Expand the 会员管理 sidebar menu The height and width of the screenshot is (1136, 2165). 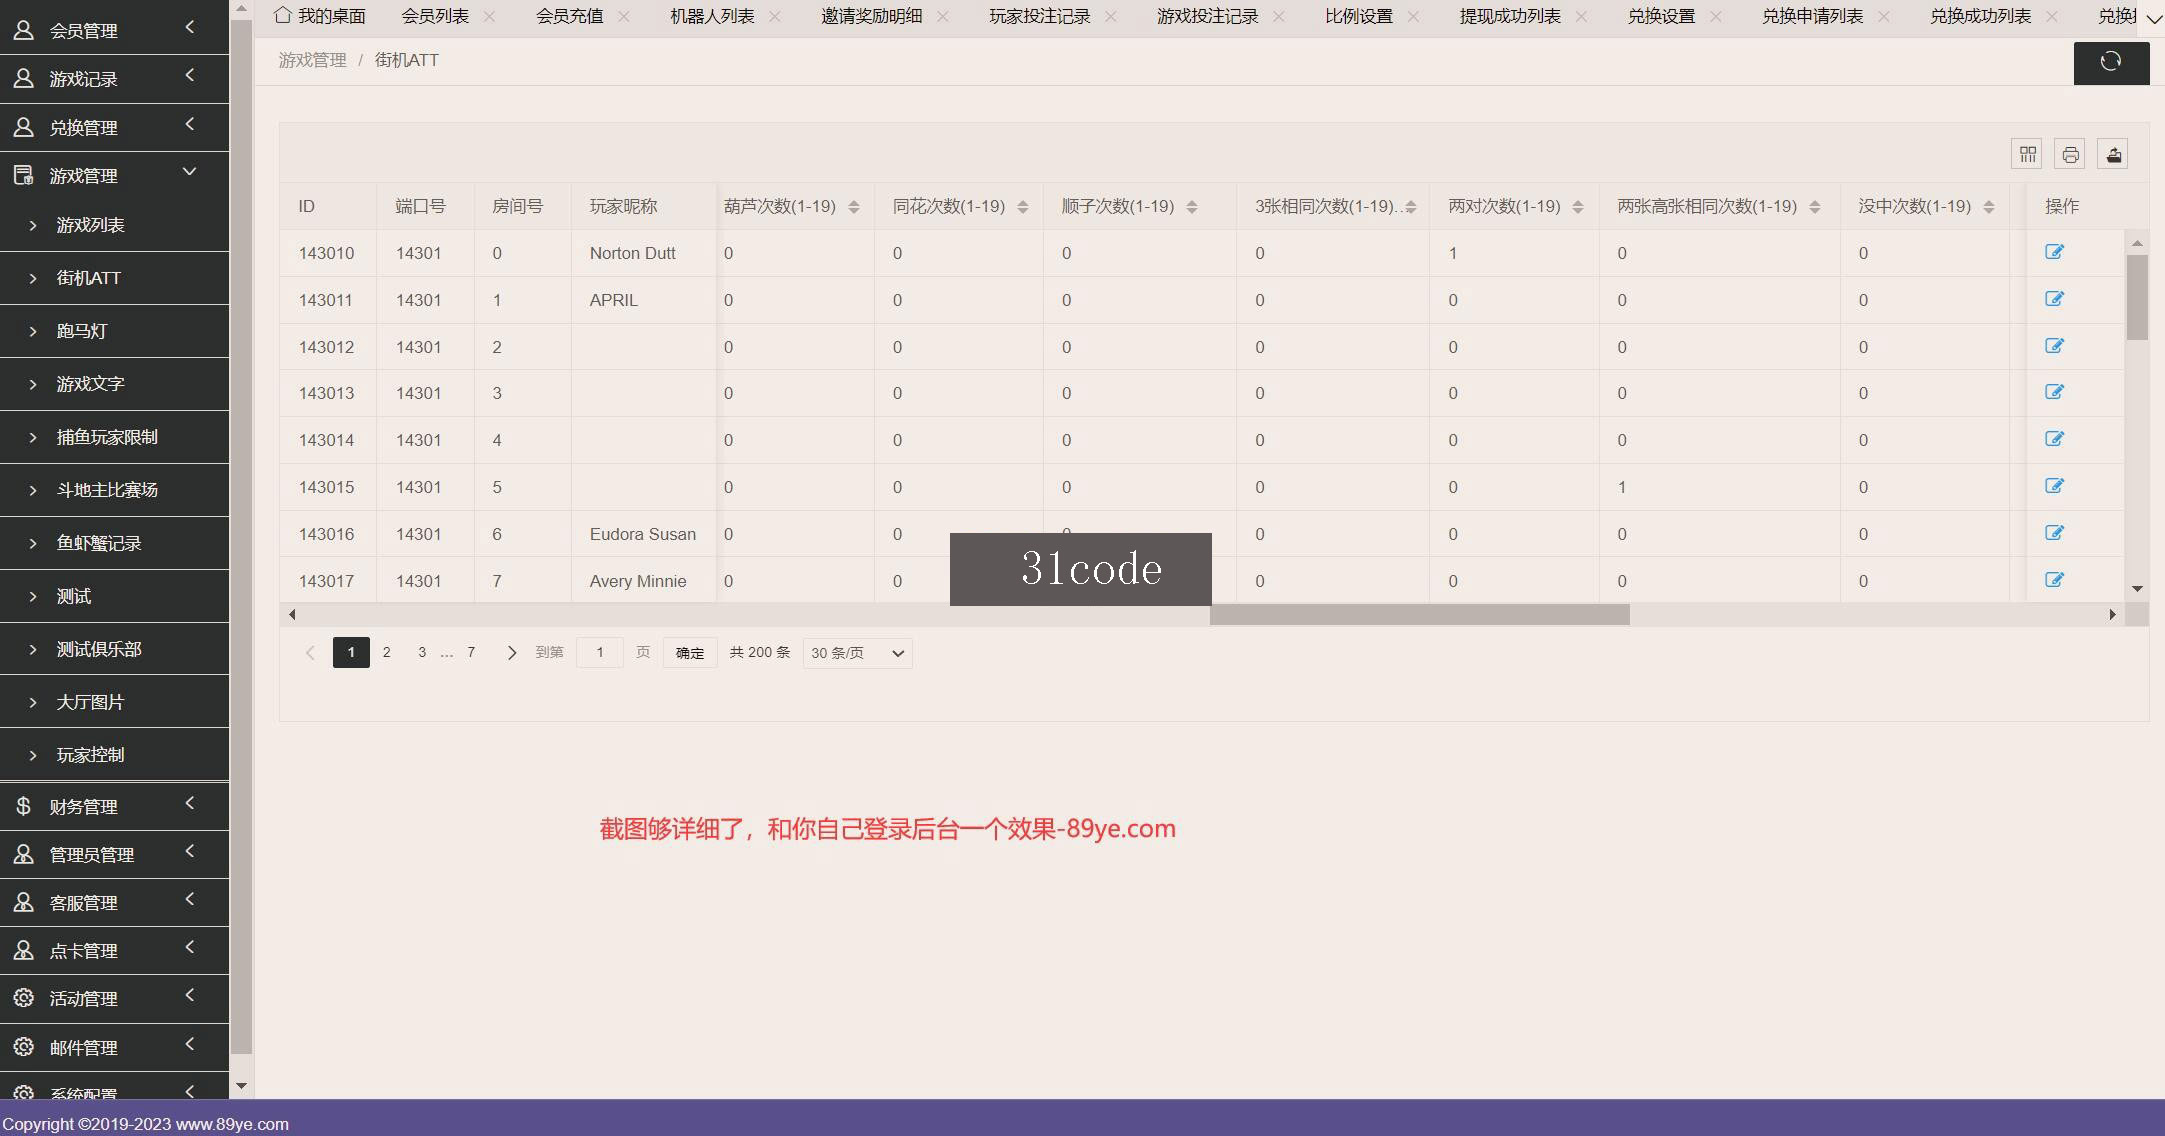pyautogui.click(x=114, y=30)
